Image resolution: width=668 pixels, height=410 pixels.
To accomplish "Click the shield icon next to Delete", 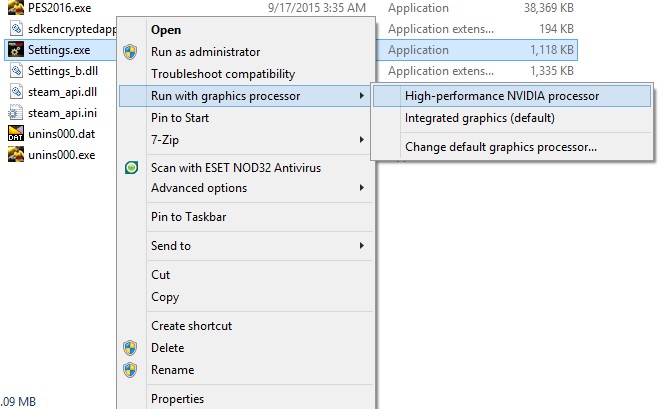I will (130, 348).
